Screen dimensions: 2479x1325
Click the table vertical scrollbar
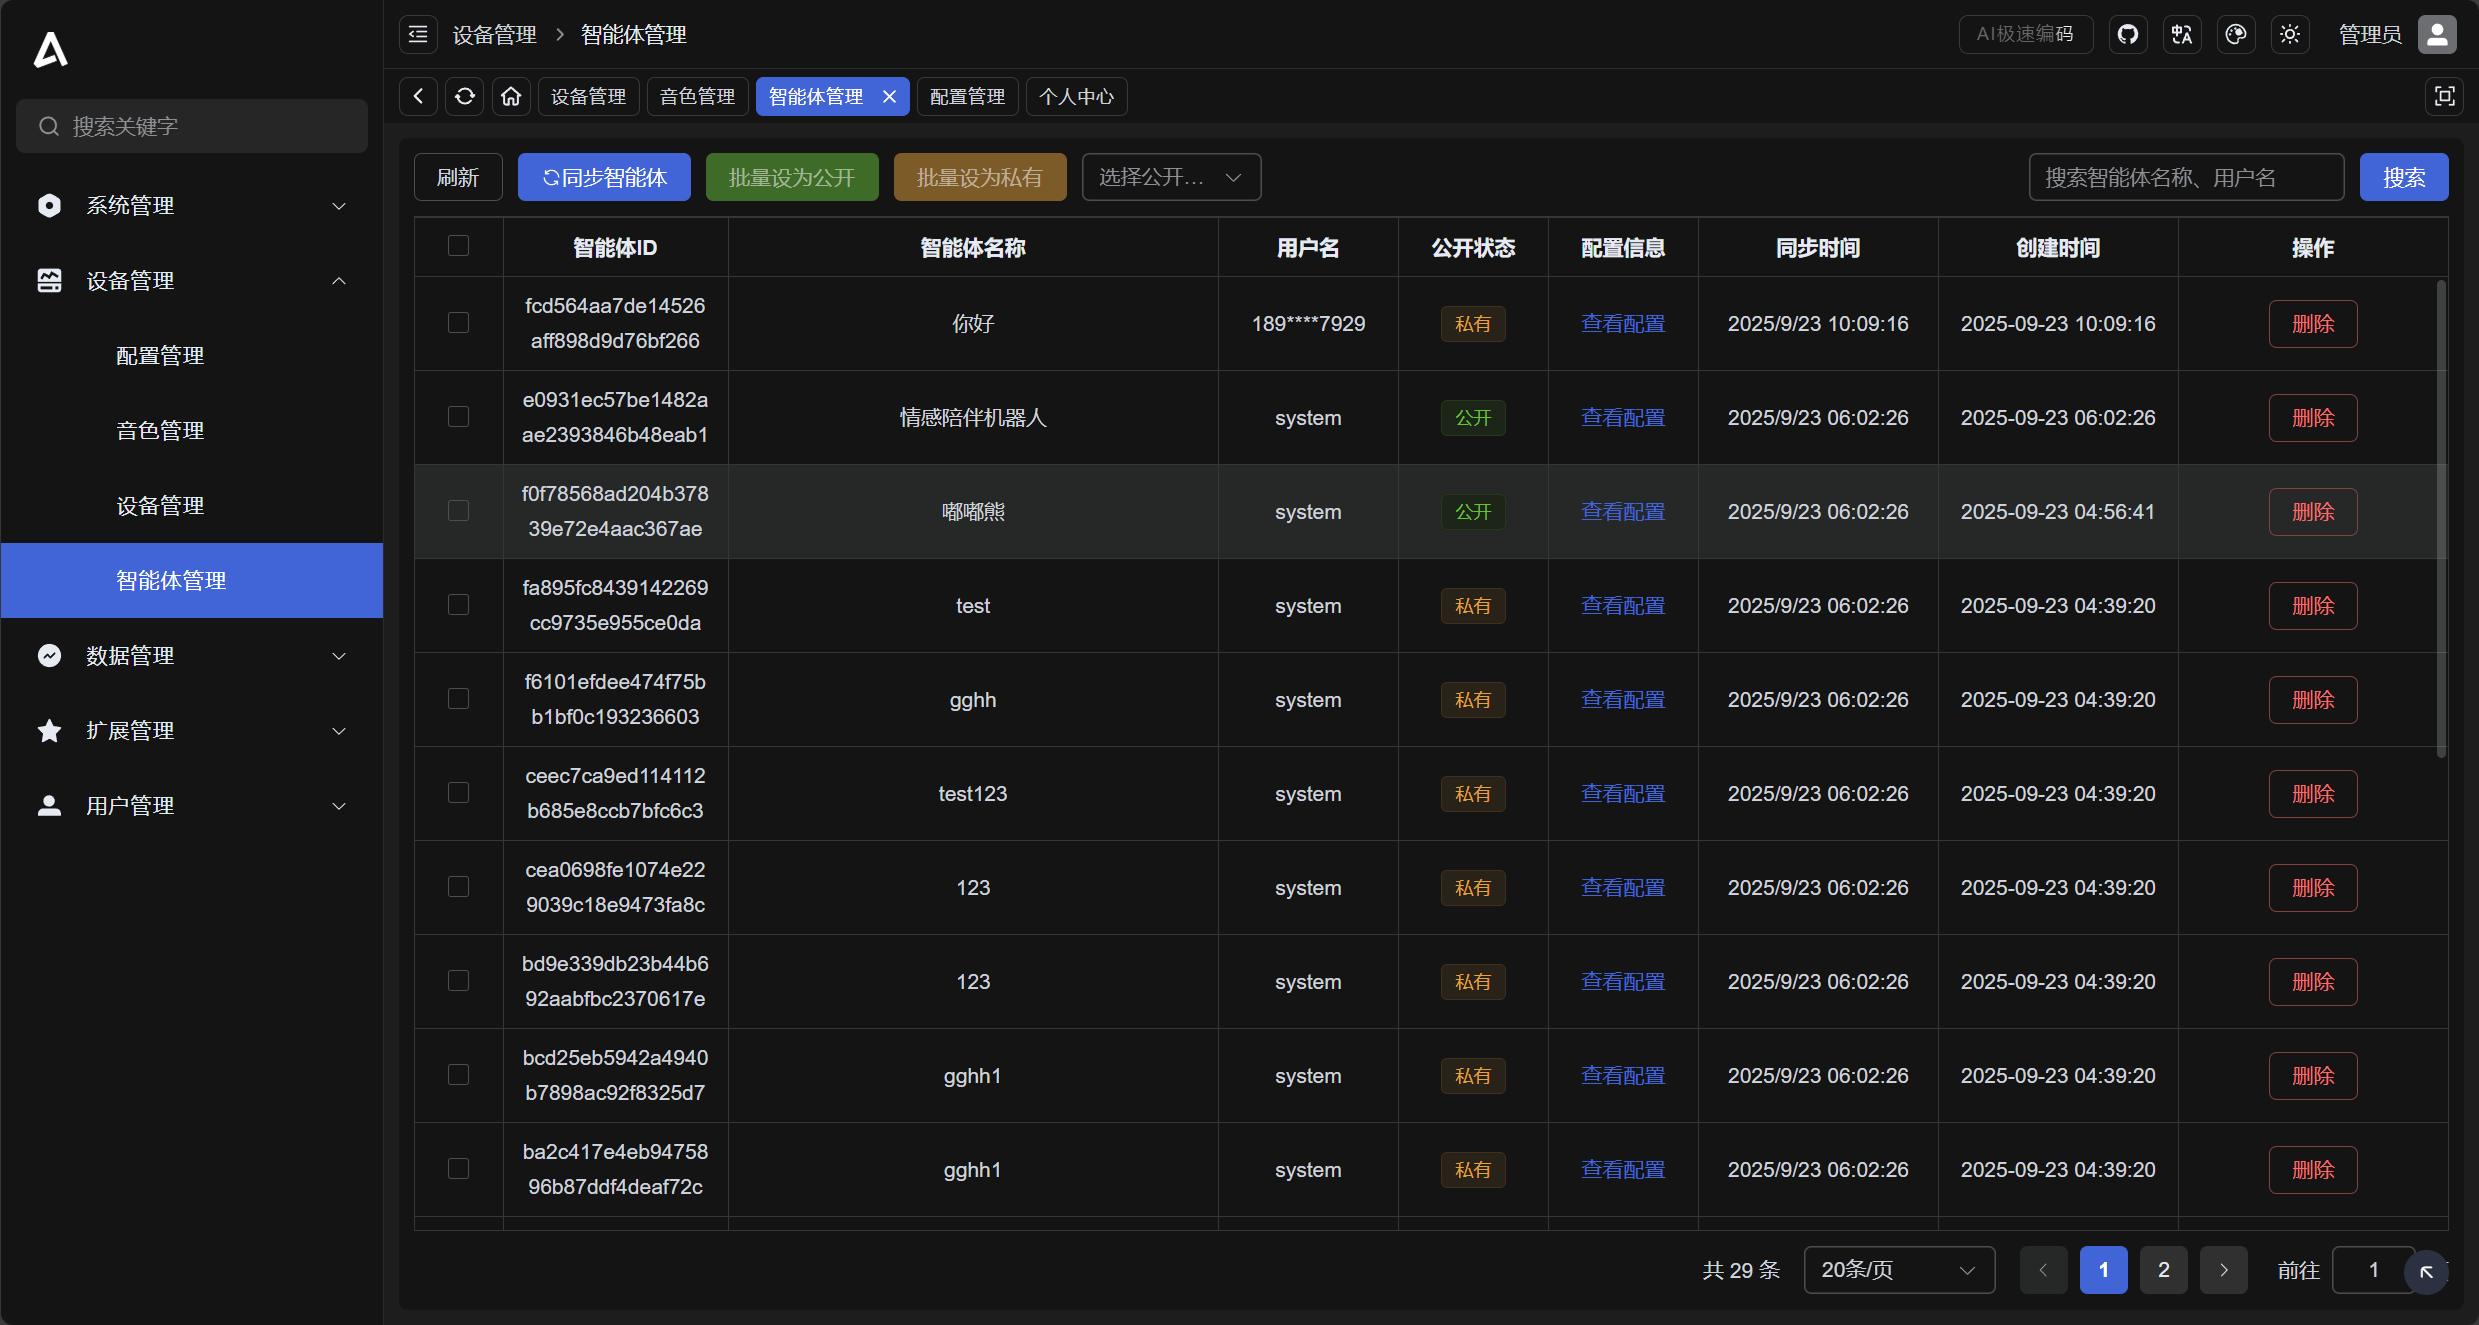point(2441,520)
